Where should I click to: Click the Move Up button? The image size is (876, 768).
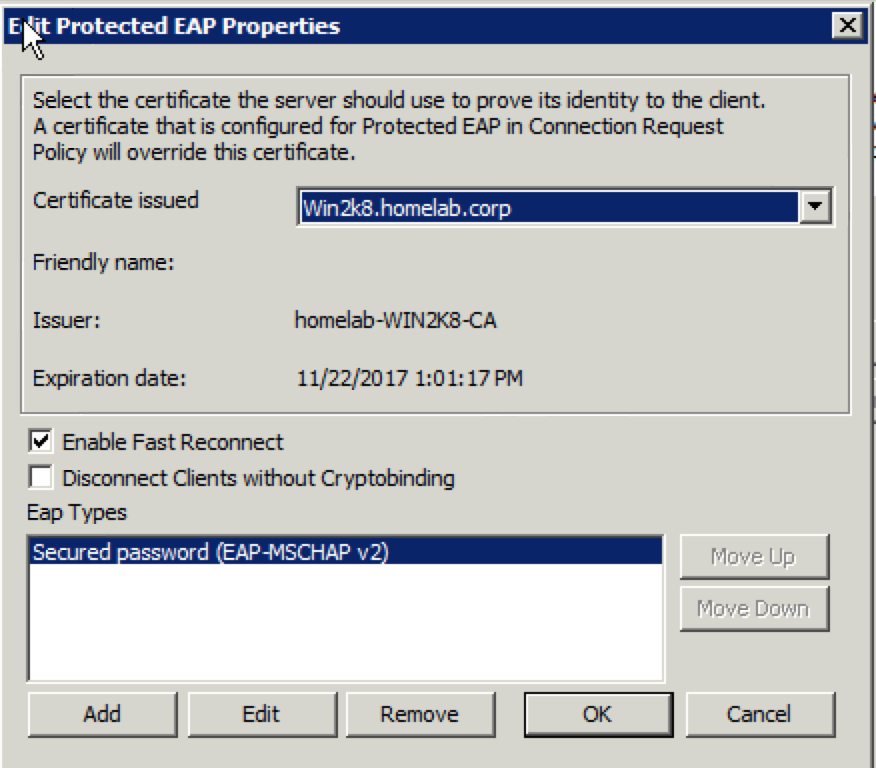click(x=754, y=556)
